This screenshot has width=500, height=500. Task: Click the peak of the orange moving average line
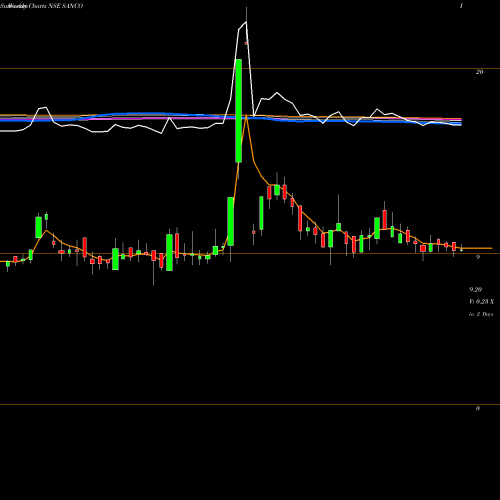tap(246, 115)
